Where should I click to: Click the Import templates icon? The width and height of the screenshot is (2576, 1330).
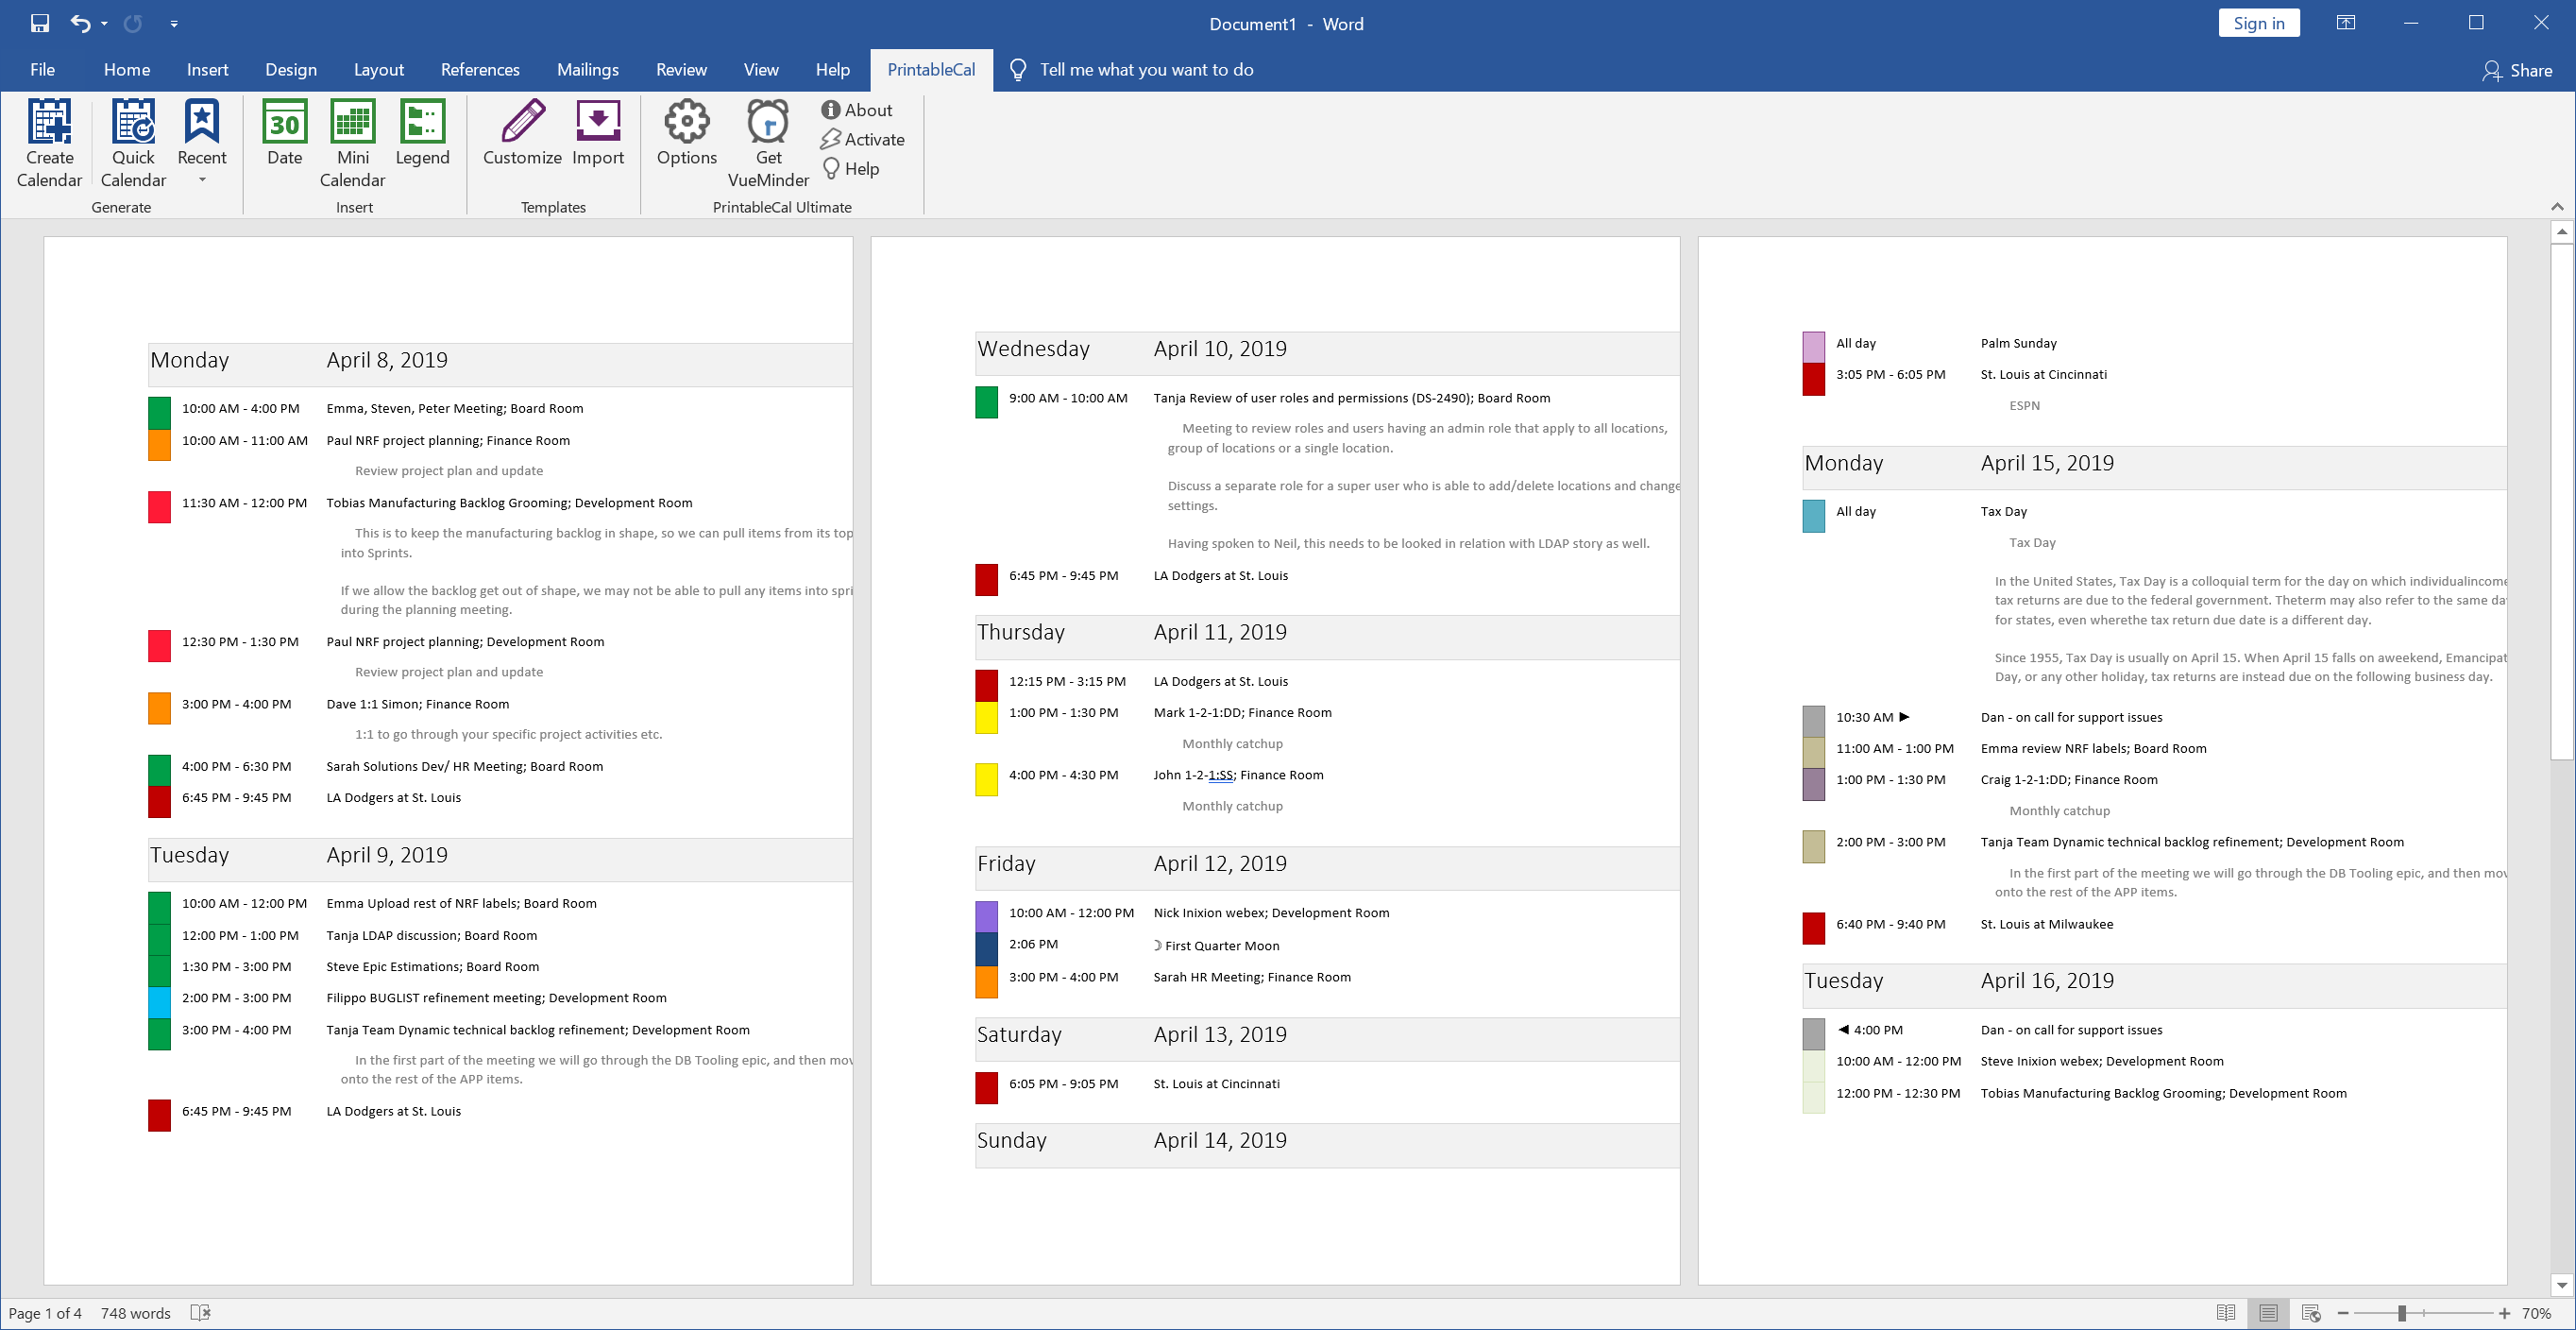(x=597, y=122)
